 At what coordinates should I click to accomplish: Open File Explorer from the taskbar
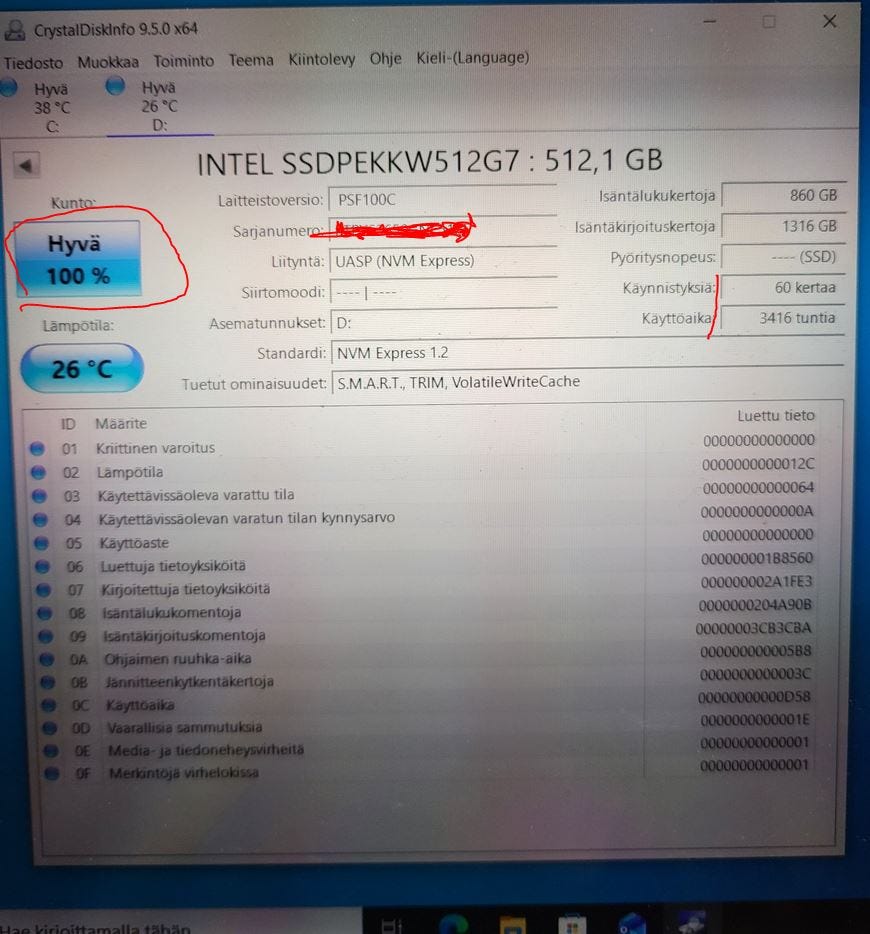pyautogui.click(x=513, y=924)
